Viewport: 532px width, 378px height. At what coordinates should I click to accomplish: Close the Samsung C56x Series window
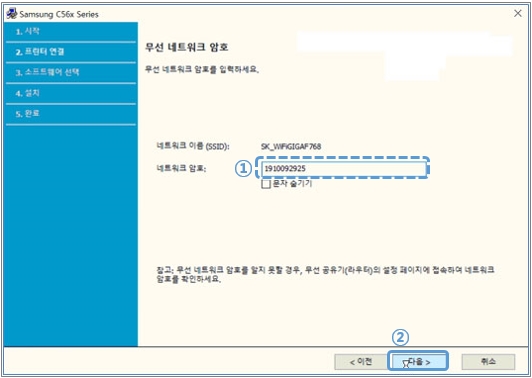(518, 14)
